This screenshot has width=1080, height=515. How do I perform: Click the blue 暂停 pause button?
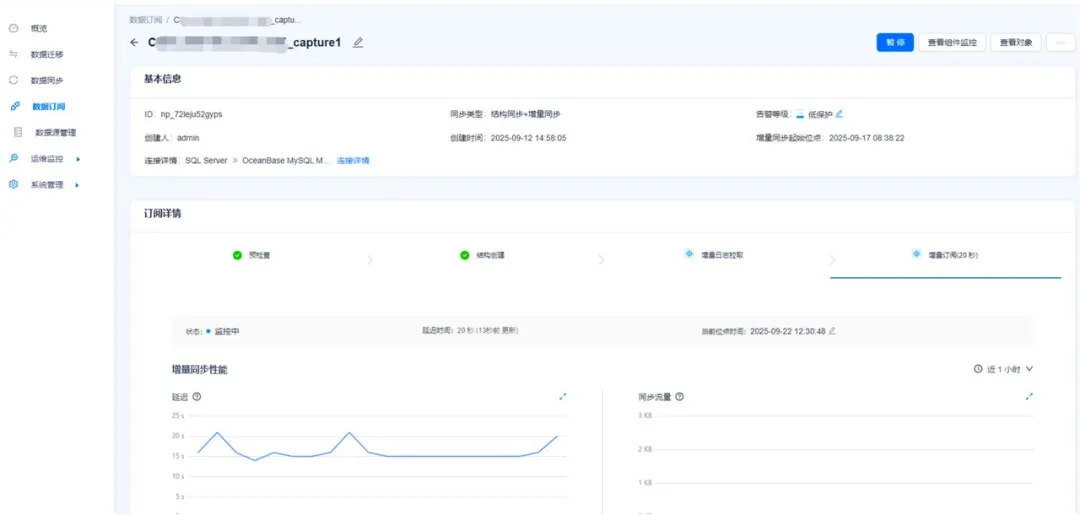tap(895, 43)
